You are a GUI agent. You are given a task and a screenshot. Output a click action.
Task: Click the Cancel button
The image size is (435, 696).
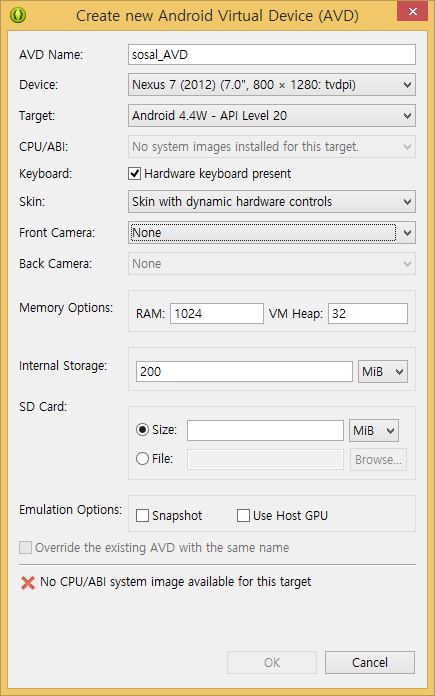370,663
